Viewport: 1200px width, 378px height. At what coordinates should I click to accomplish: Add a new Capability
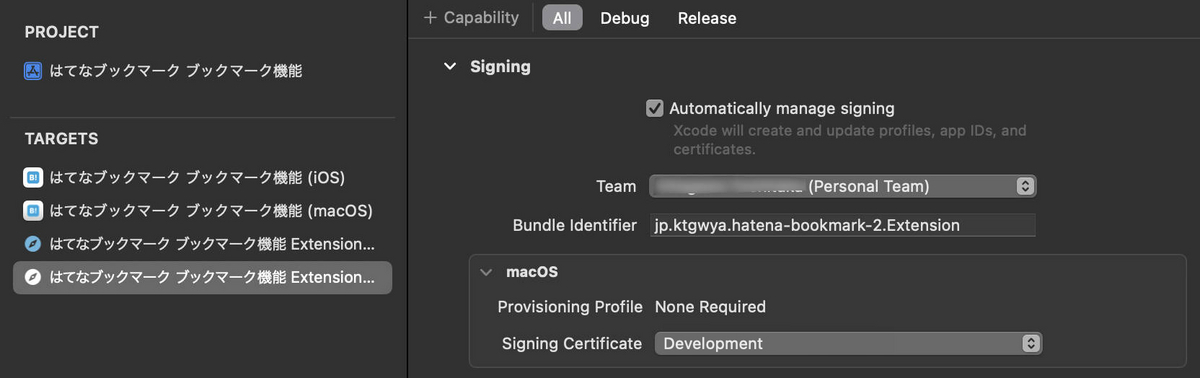pyautogui.click(x=471, y=18)
